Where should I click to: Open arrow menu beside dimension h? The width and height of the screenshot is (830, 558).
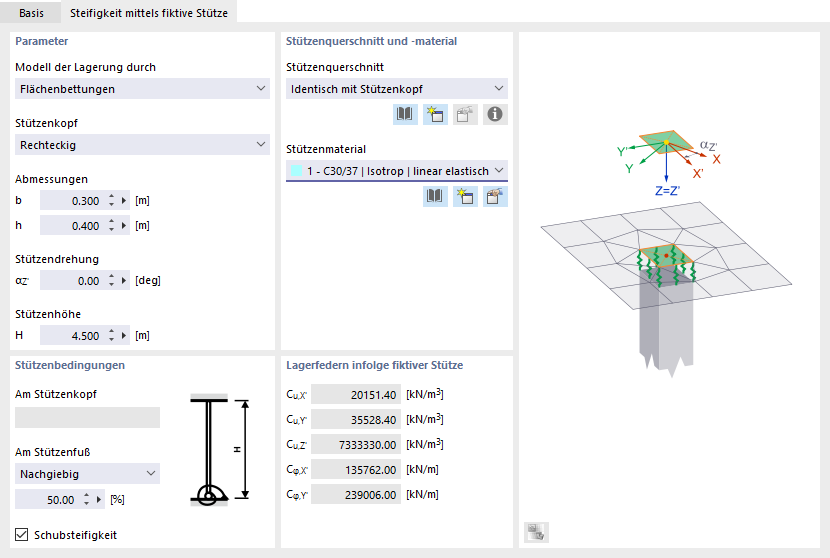124,226
